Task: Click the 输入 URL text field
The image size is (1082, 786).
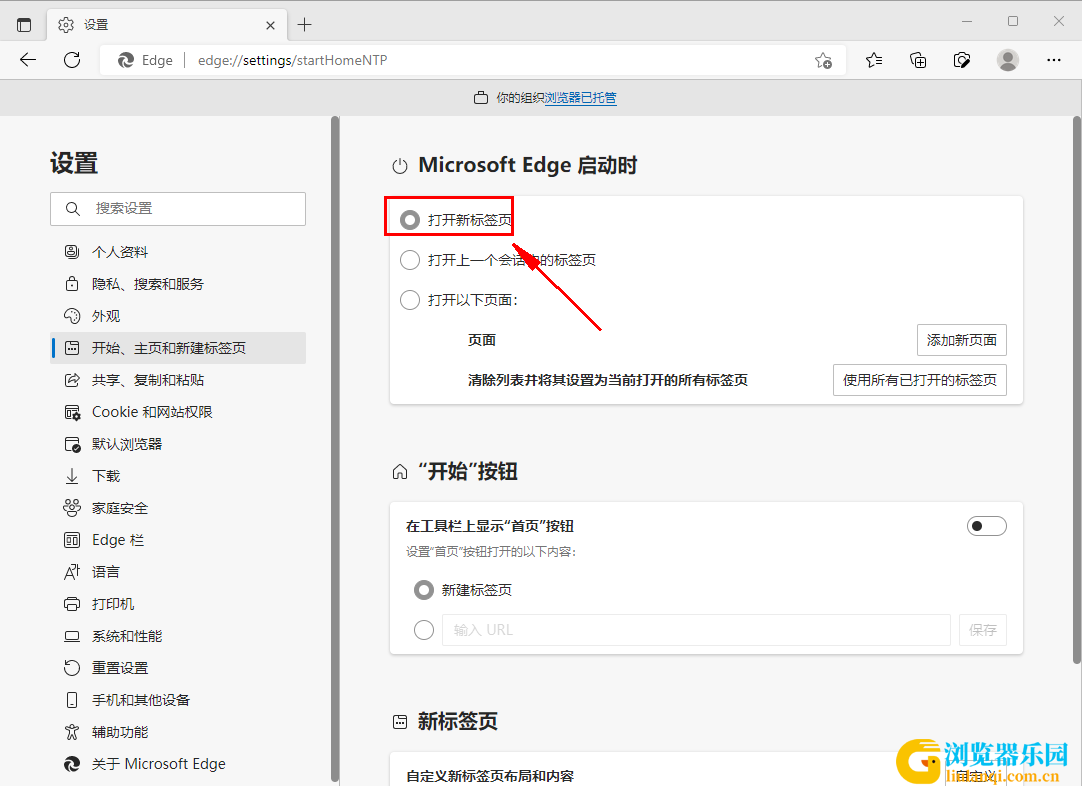Action: [x=696, y=630]
